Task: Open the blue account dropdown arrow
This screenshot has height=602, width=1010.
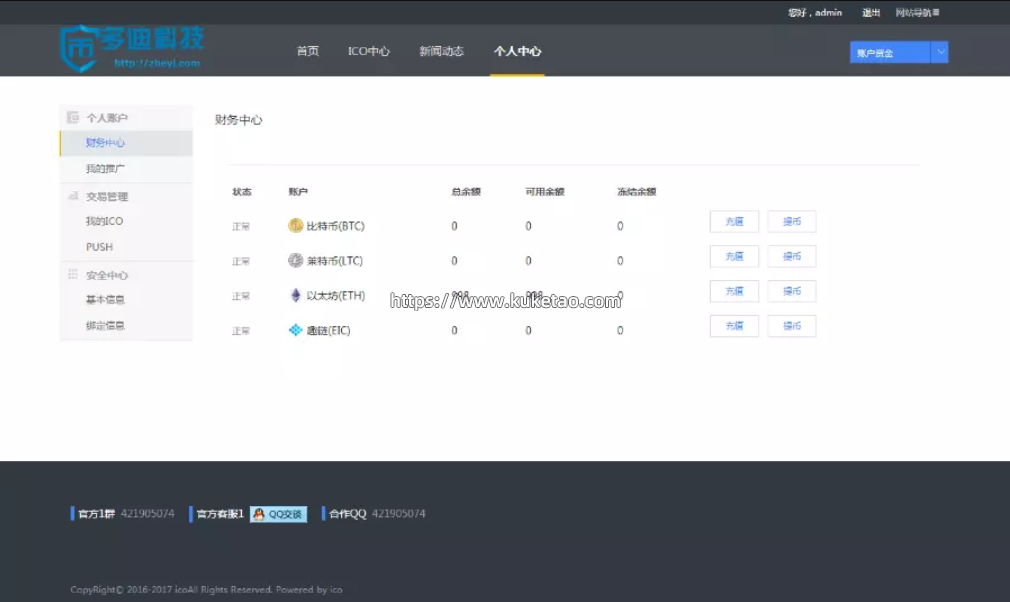Action: 939,53
